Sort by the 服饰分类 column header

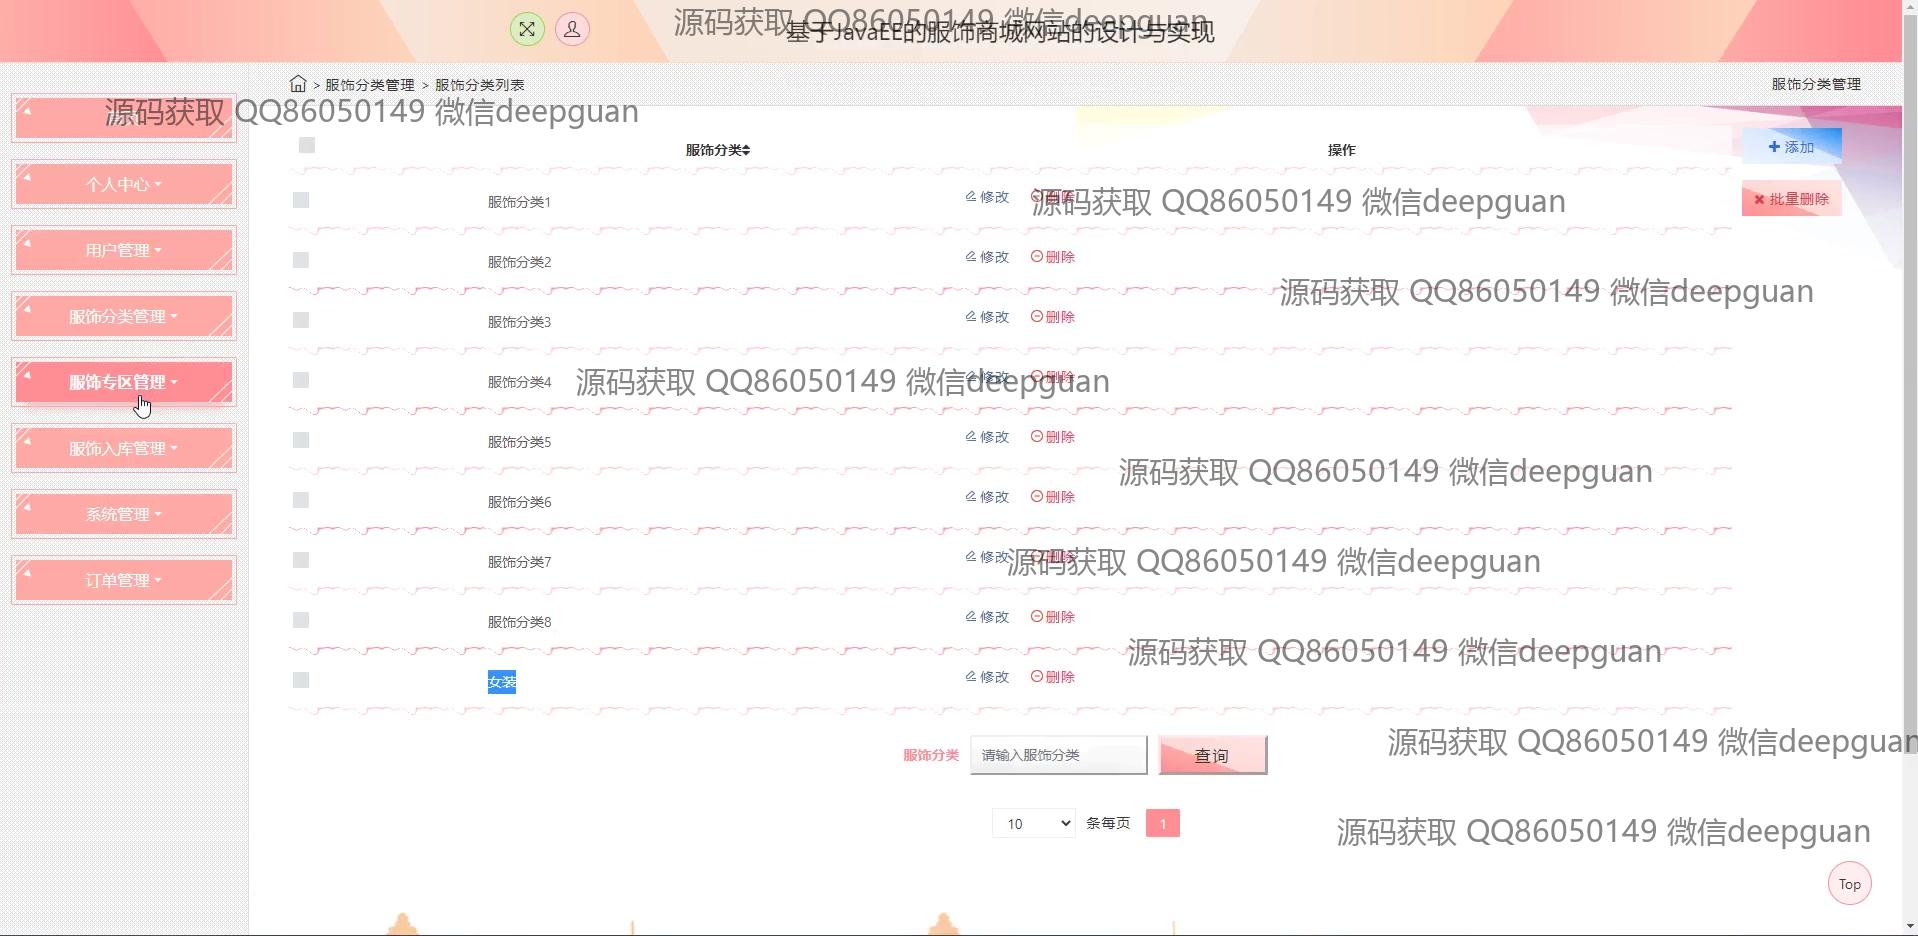(x=717, y=150)
